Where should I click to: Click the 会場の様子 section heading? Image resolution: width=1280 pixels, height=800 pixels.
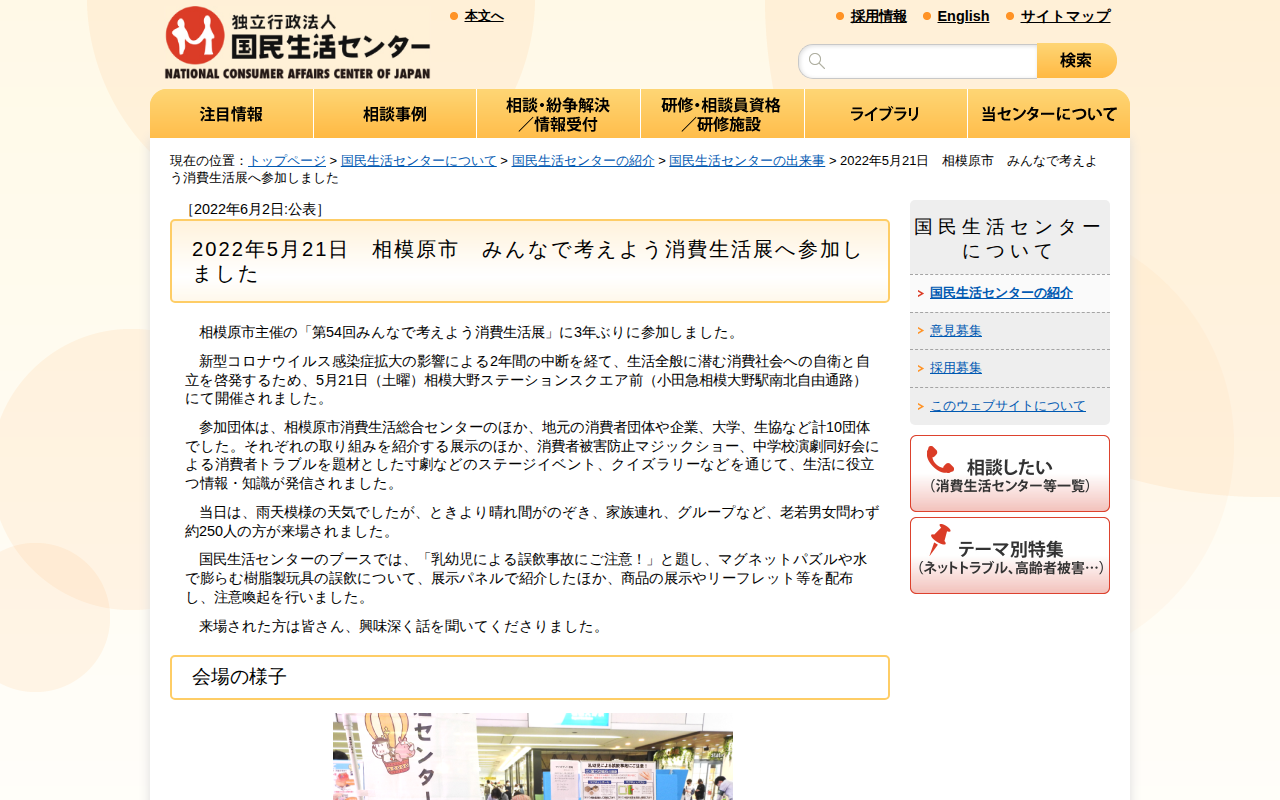(x=530, y=677)
